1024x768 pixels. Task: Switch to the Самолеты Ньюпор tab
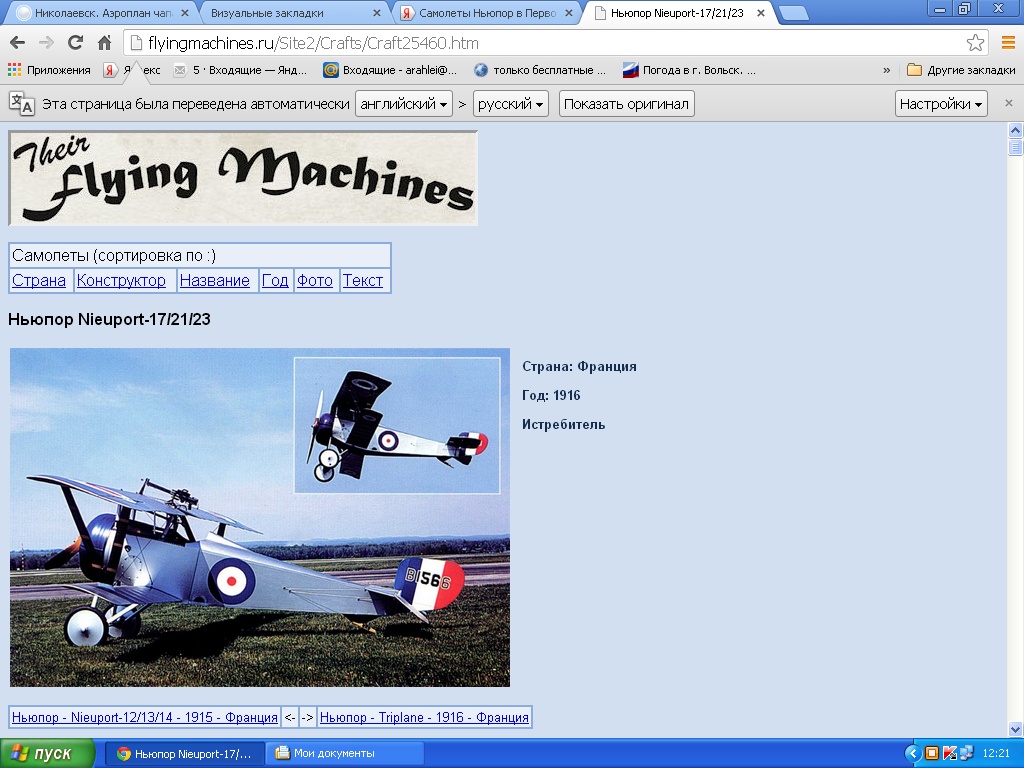(x=480, y=14)
